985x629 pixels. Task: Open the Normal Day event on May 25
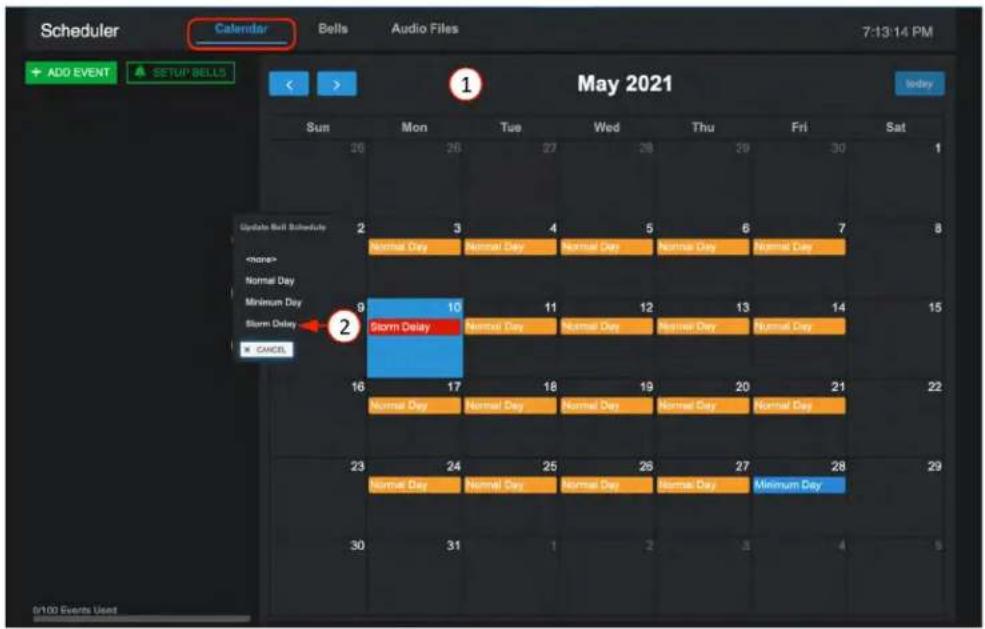[x=511, y=485]
